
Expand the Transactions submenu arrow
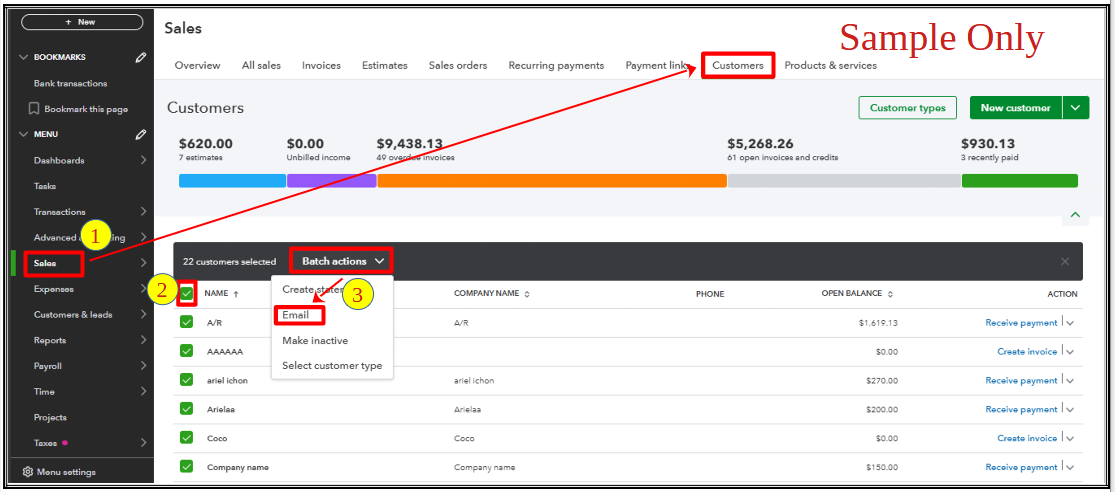pyautogui.click(x=143, y=211)
